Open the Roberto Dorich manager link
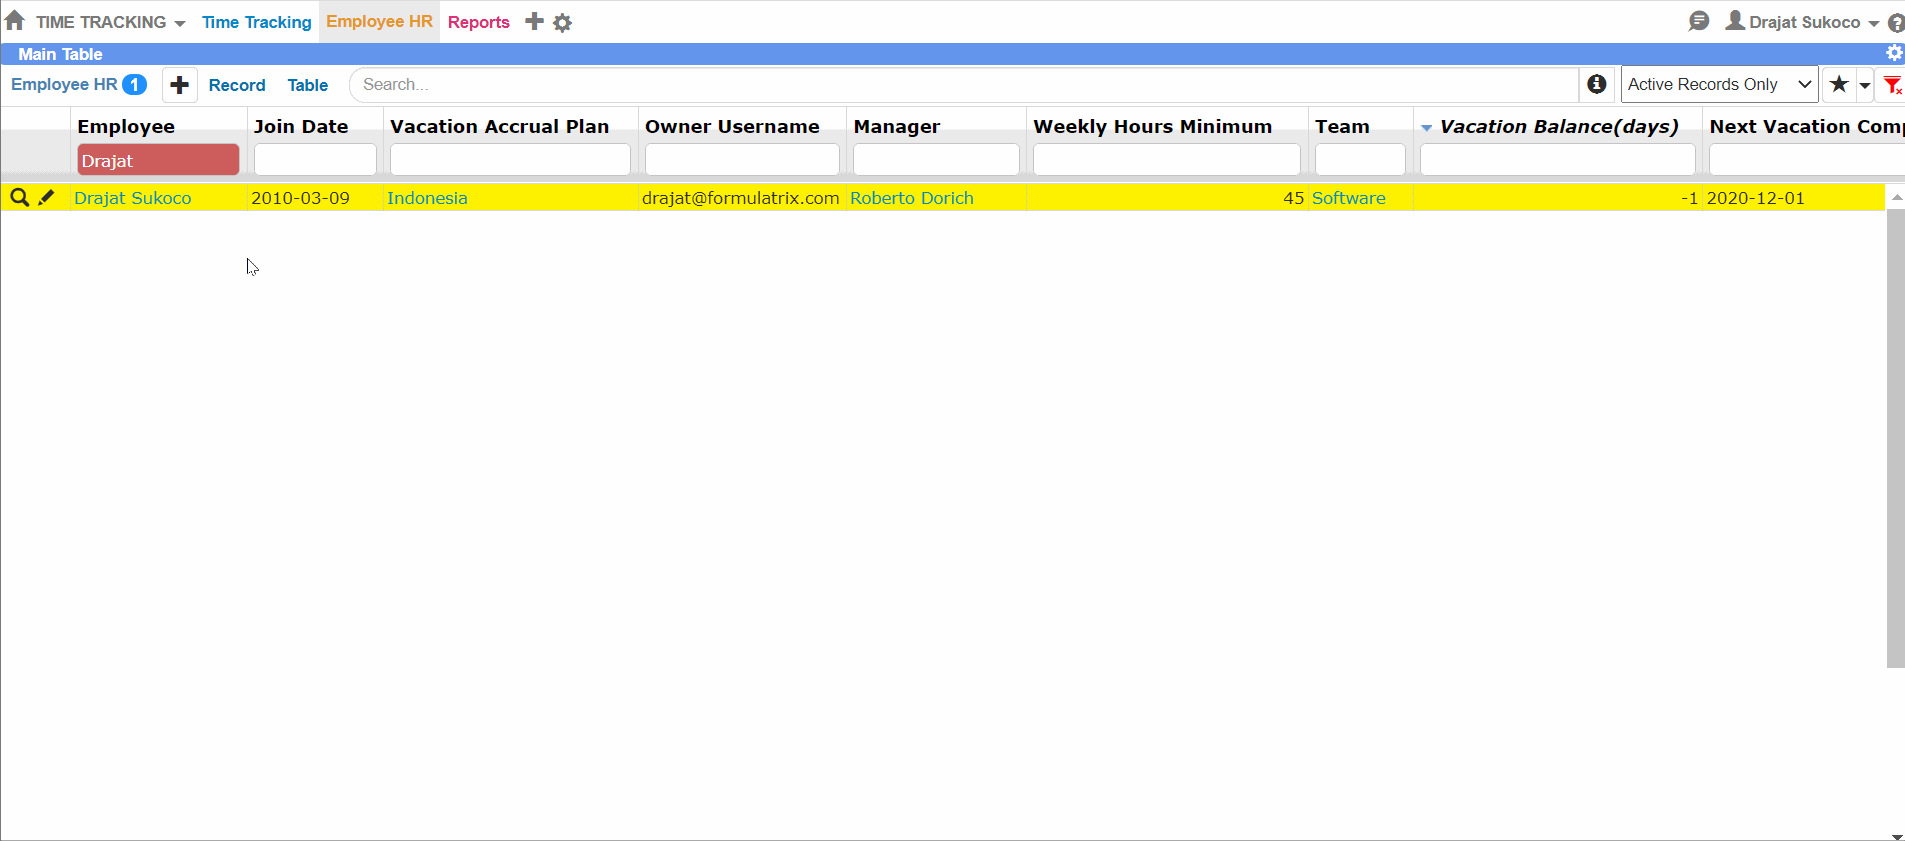The height and width of the screenshot is (841, 1905). (911, 198)
